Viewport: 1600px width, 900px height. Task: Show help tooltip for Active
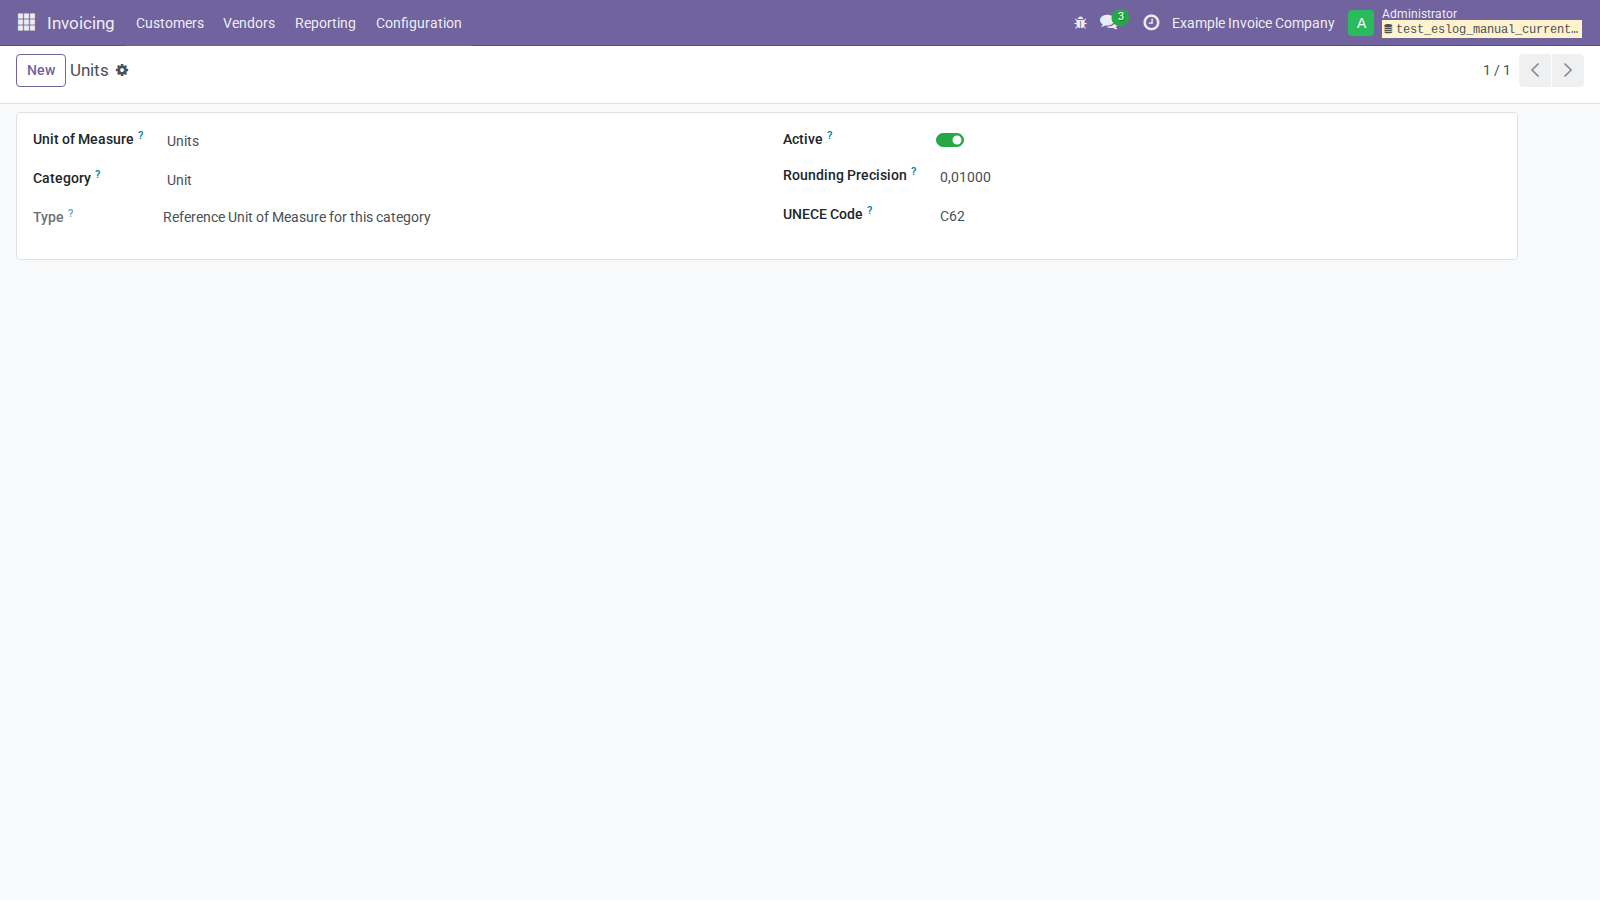(830, 135)
